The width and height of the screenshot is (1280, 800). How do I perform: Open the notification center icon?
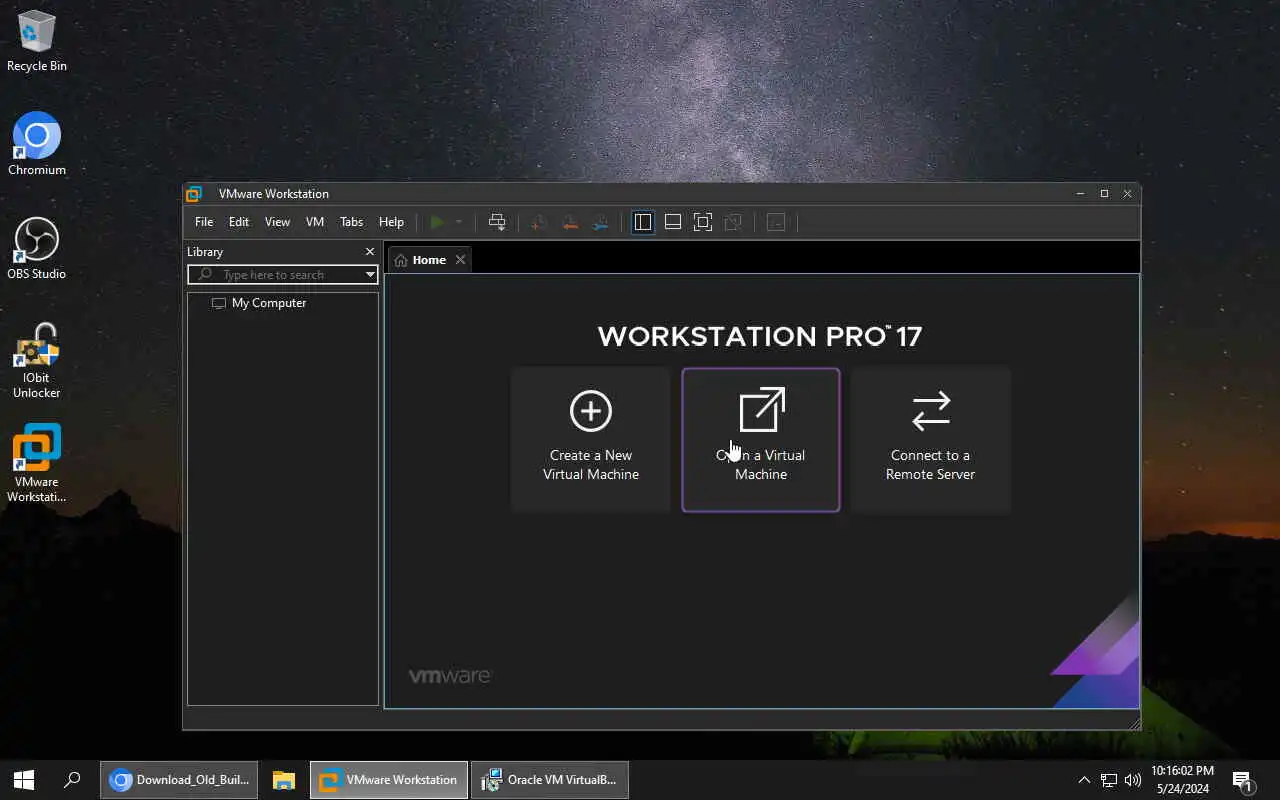1243,780
